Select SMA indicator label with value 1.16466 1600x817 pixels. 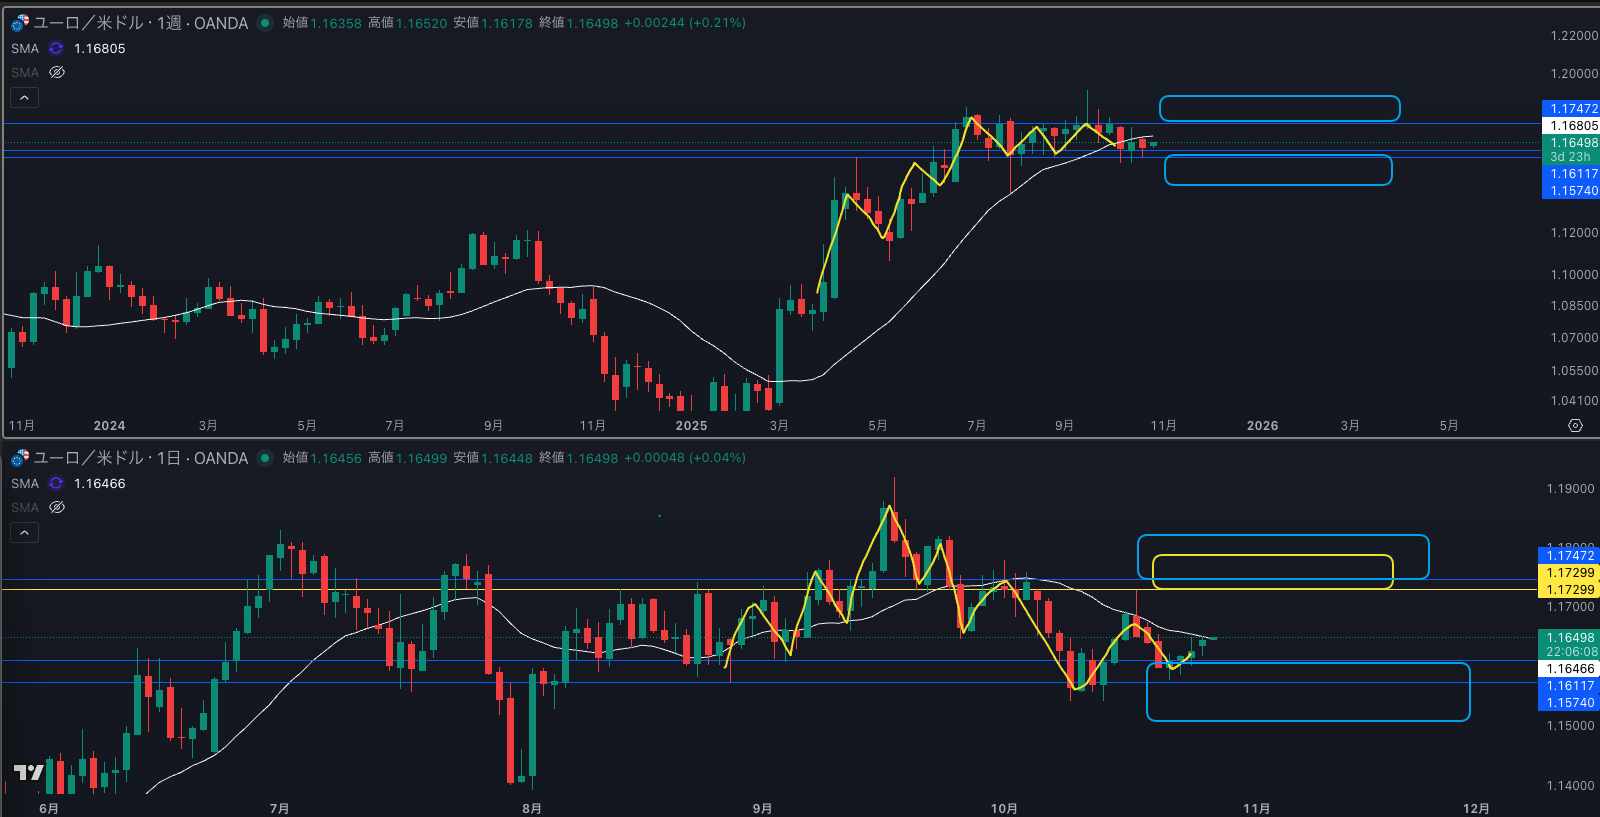coord(25,483)
